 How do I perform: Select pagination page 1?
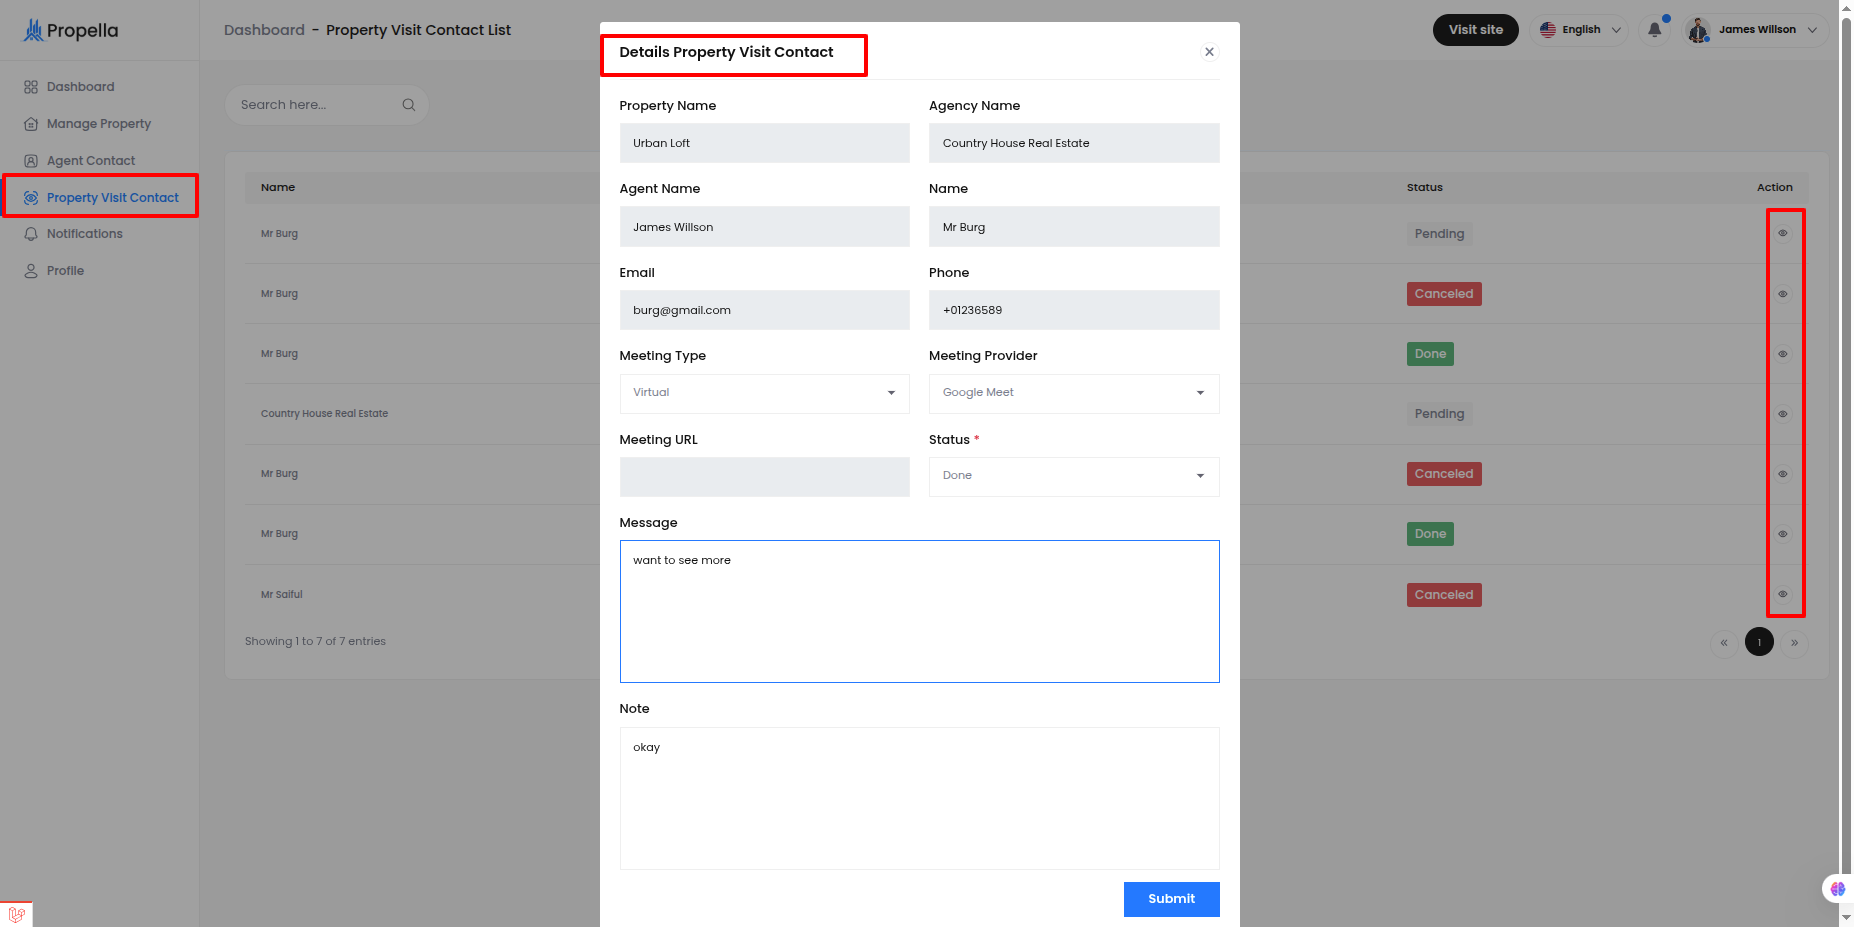(1759, 642)
